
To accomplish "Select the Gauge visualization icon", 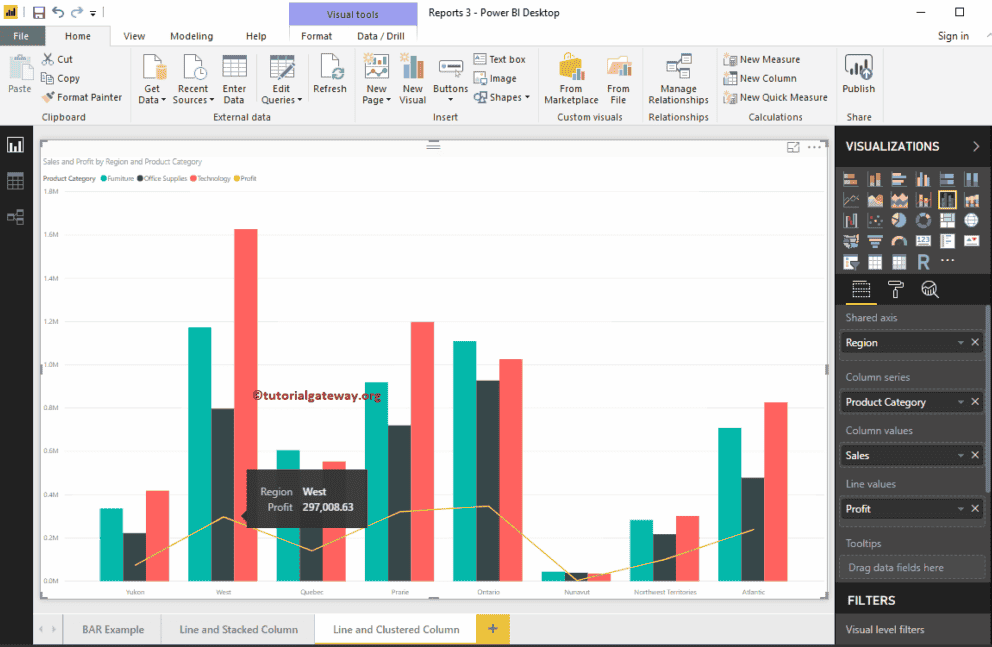I will pos(899,241).
